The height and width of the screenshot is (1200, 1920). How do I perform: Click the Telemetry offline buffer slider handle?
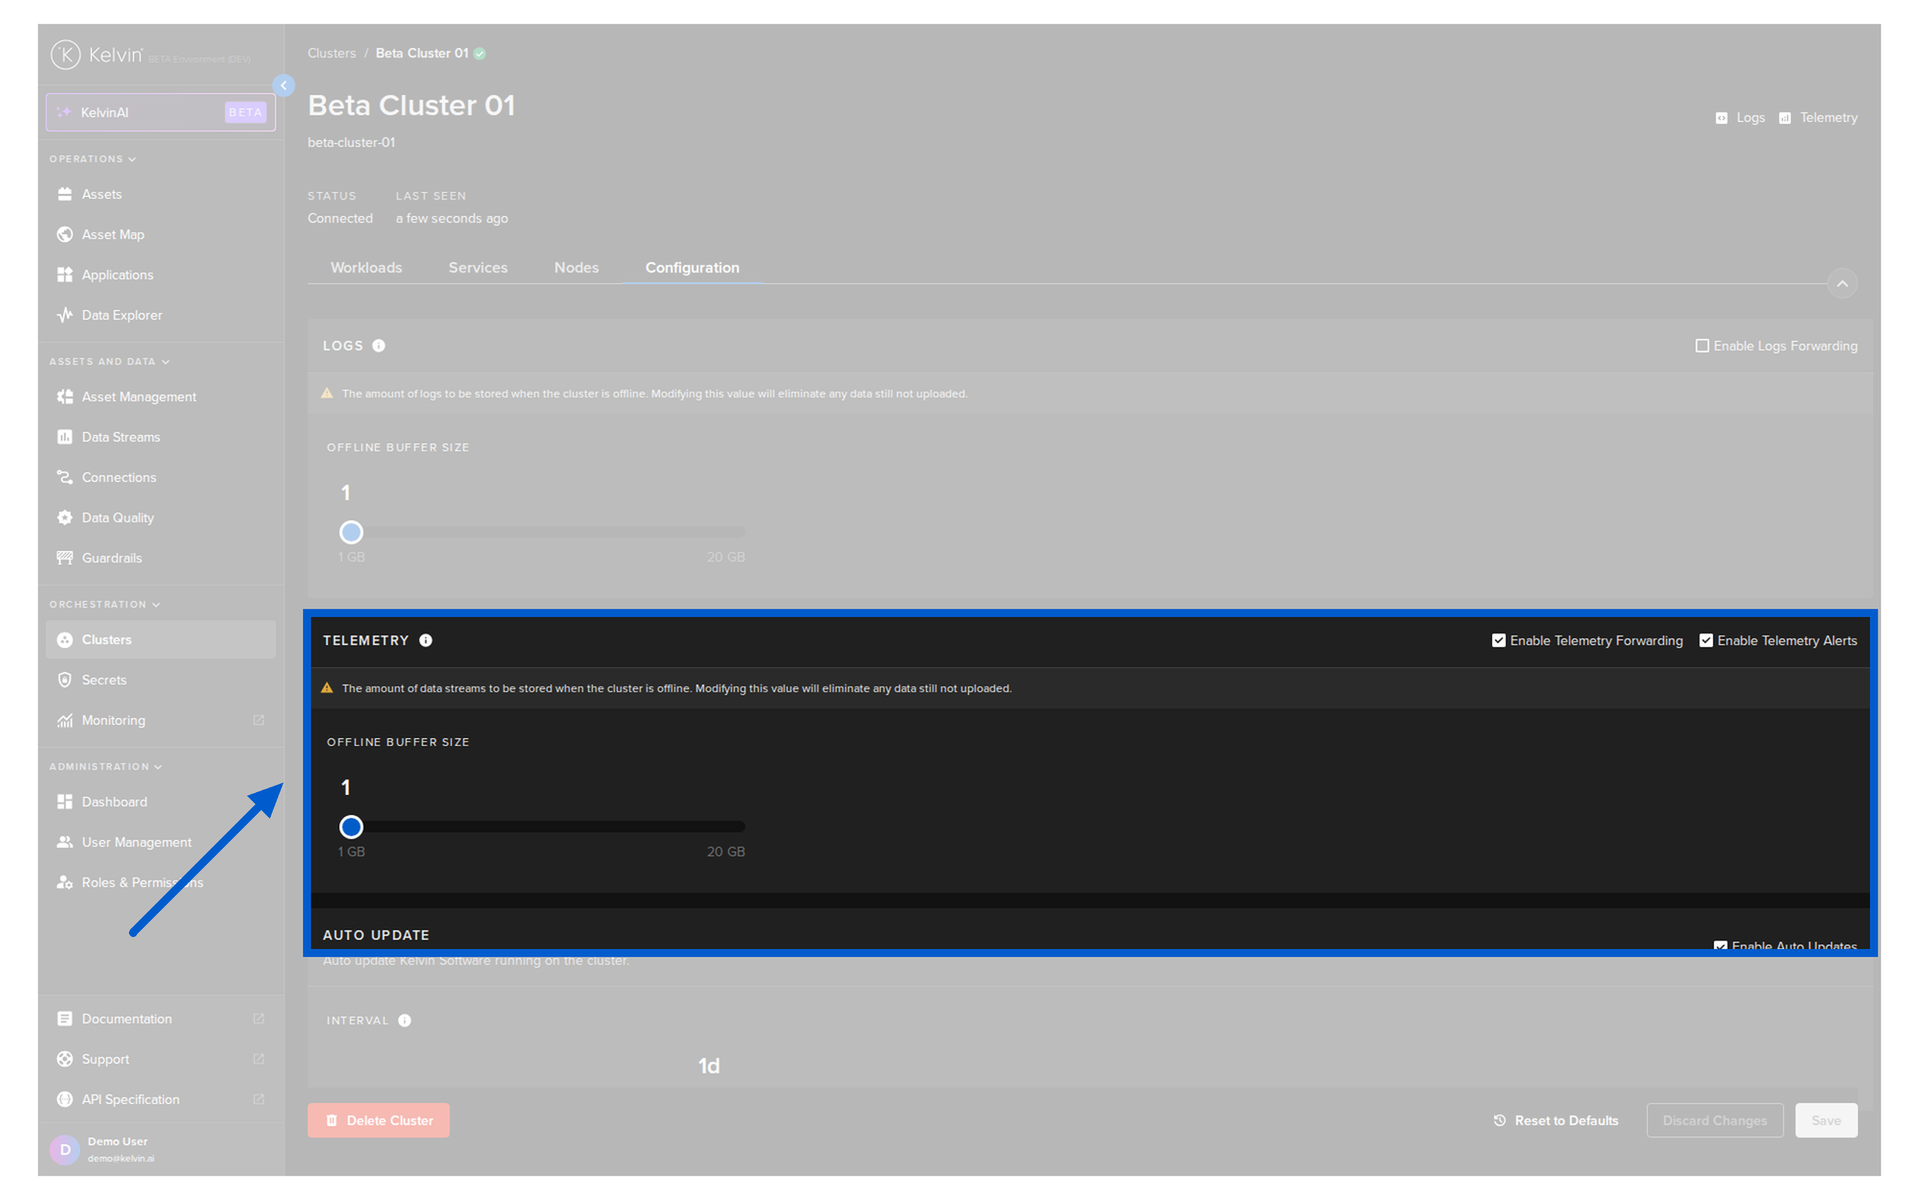point(351,827)
